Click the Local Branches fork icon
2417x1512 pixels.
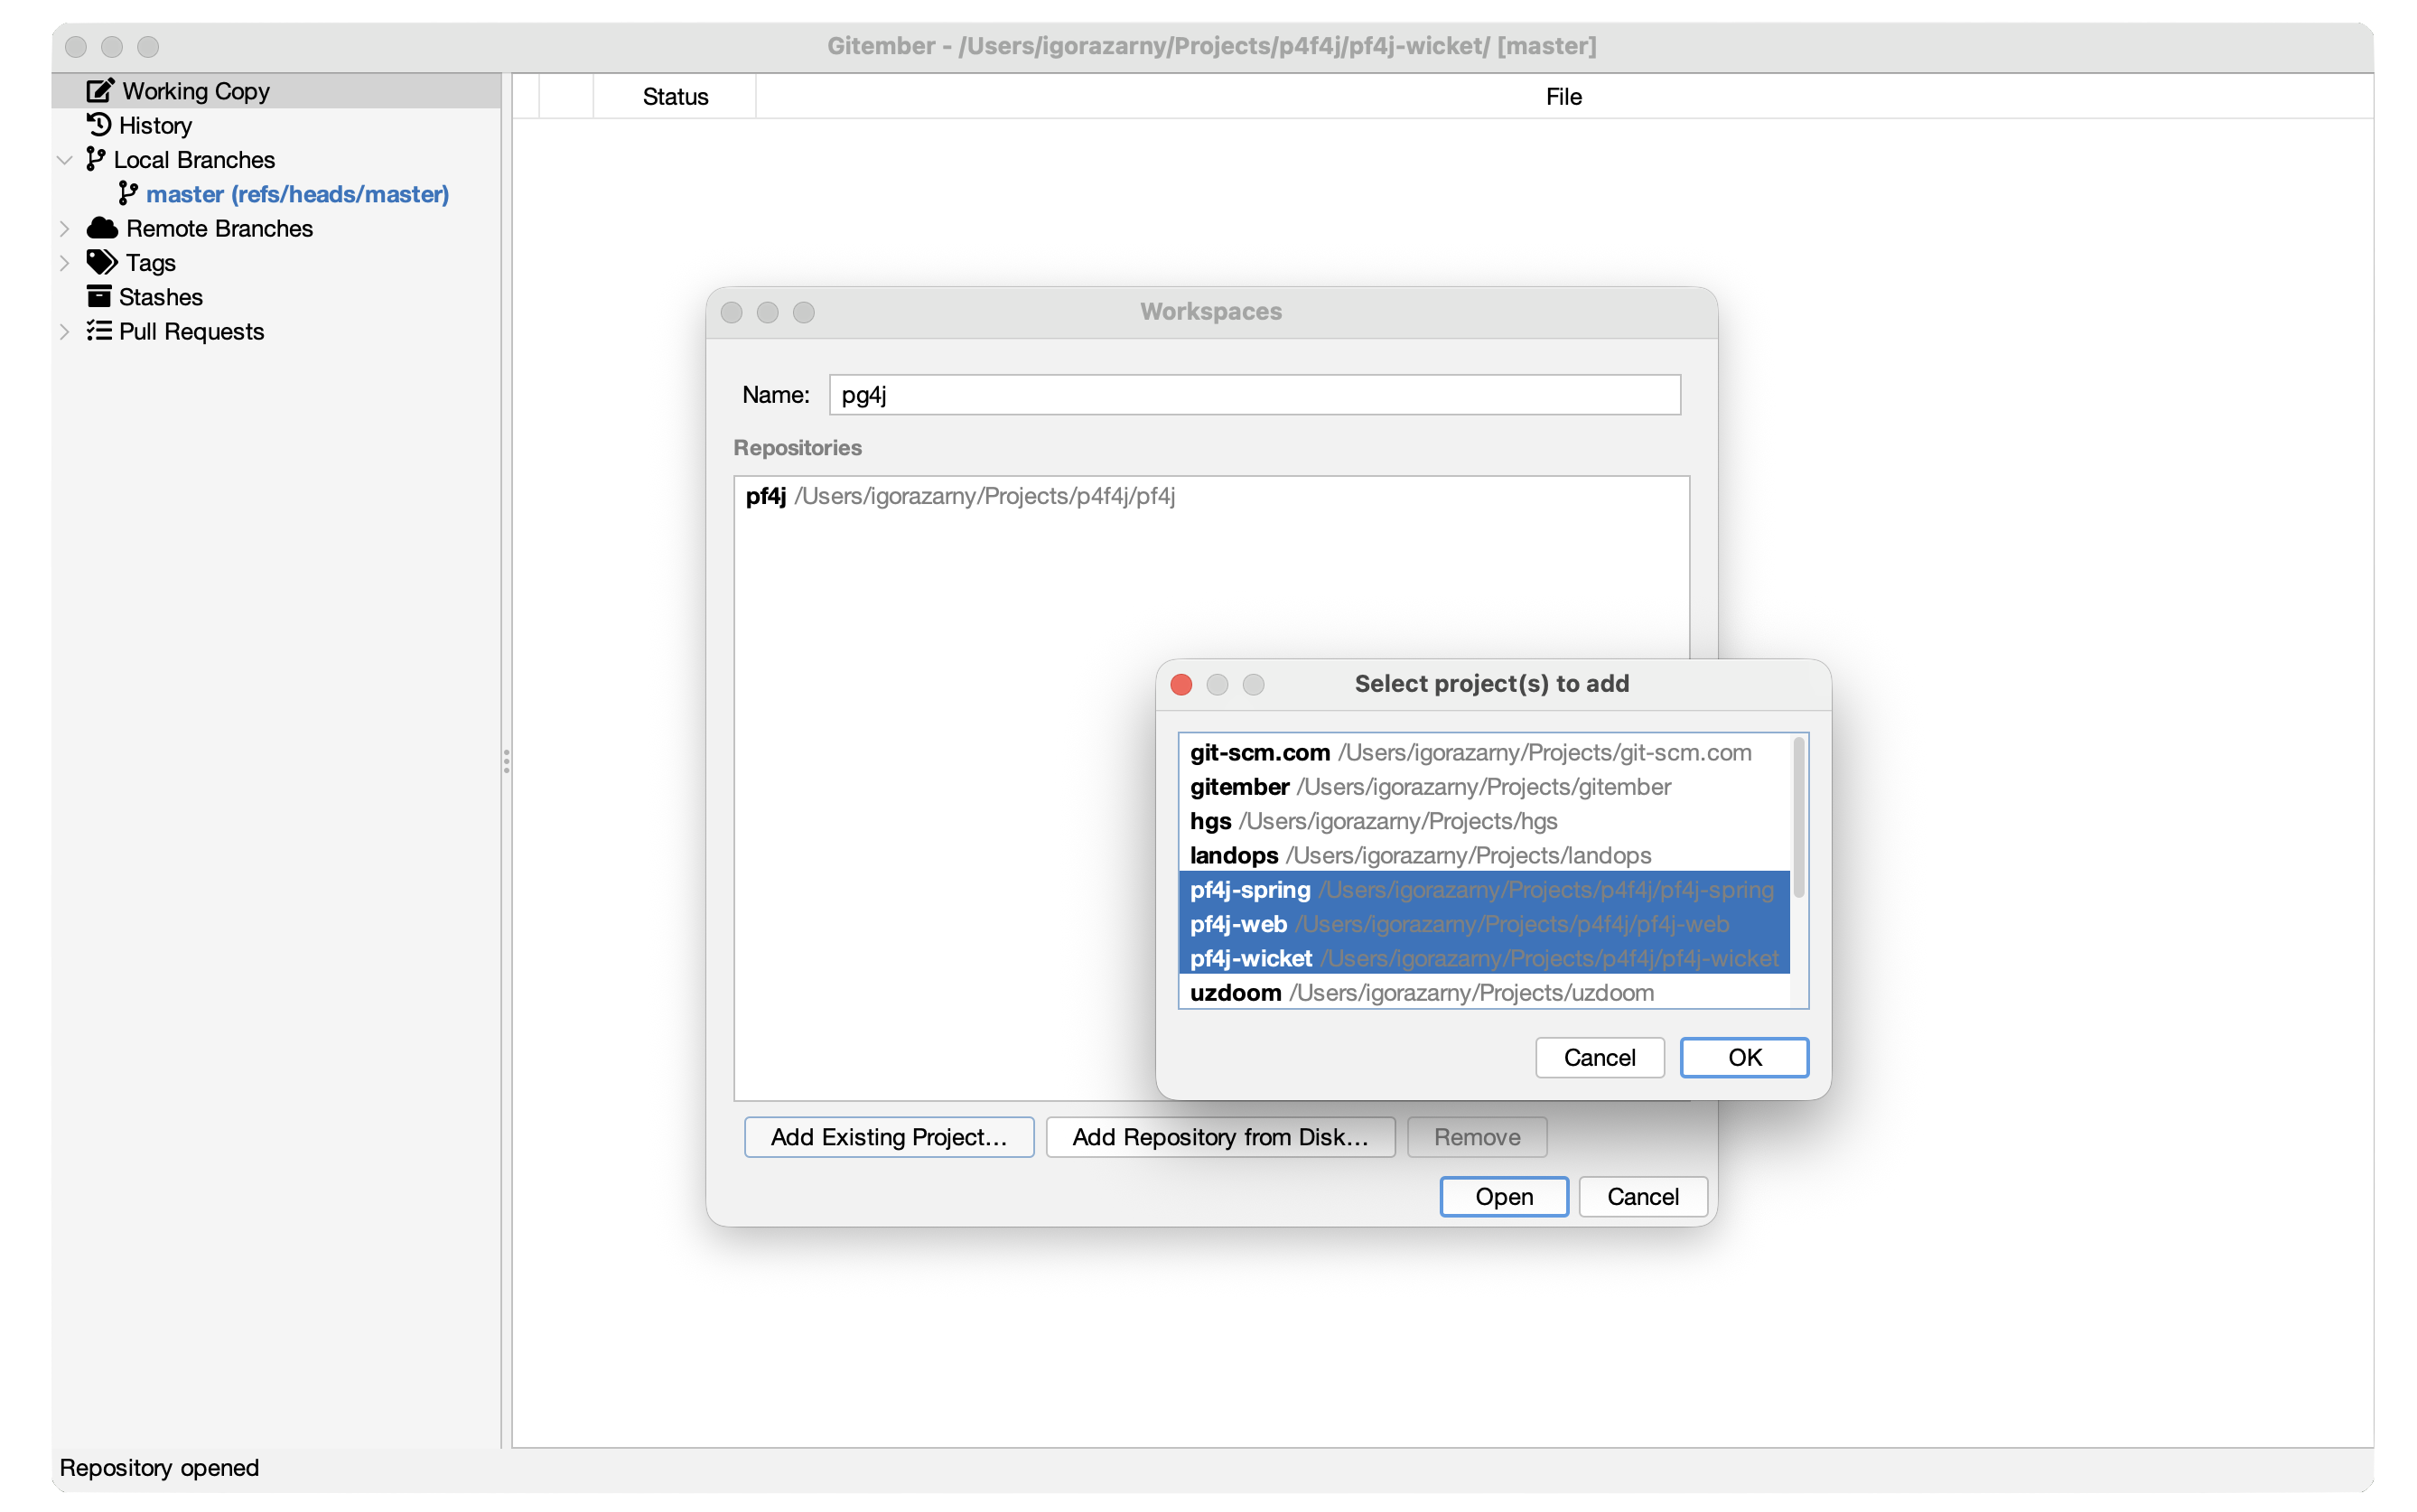coord(95,159)
